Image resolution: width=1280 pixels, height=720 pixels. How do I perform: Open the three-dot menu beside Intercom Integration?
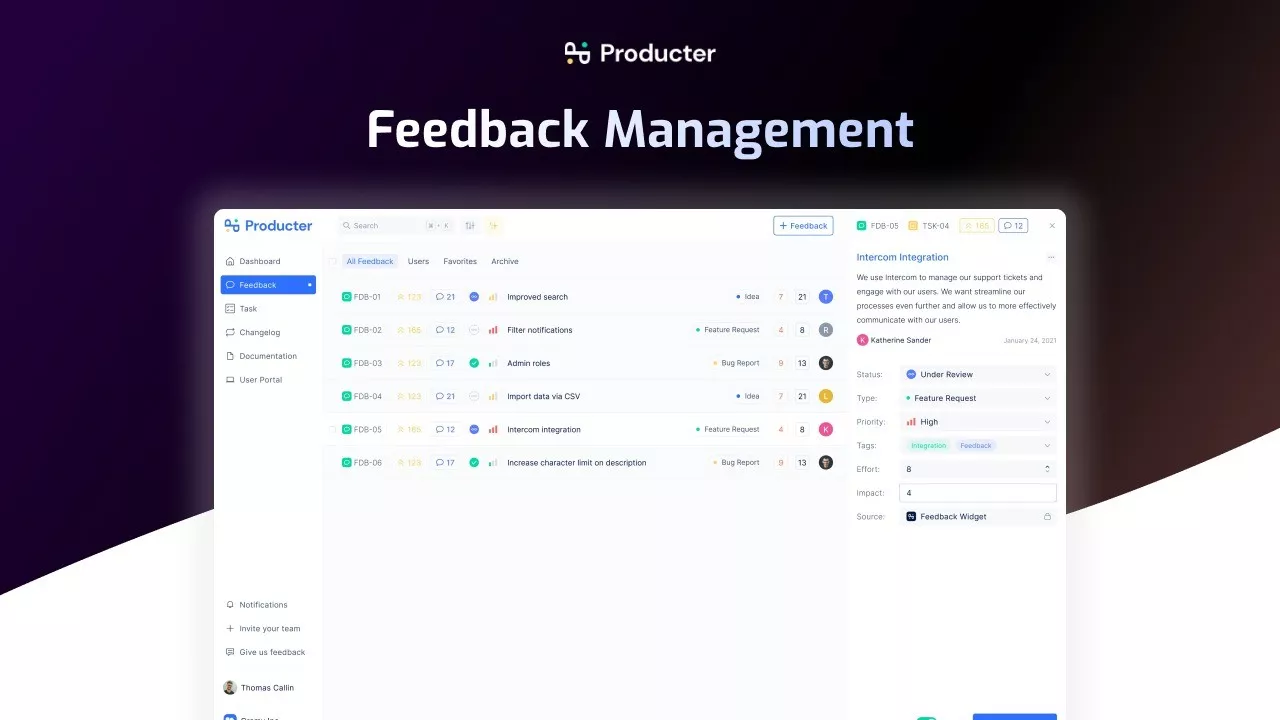[x=1050, y=258]
